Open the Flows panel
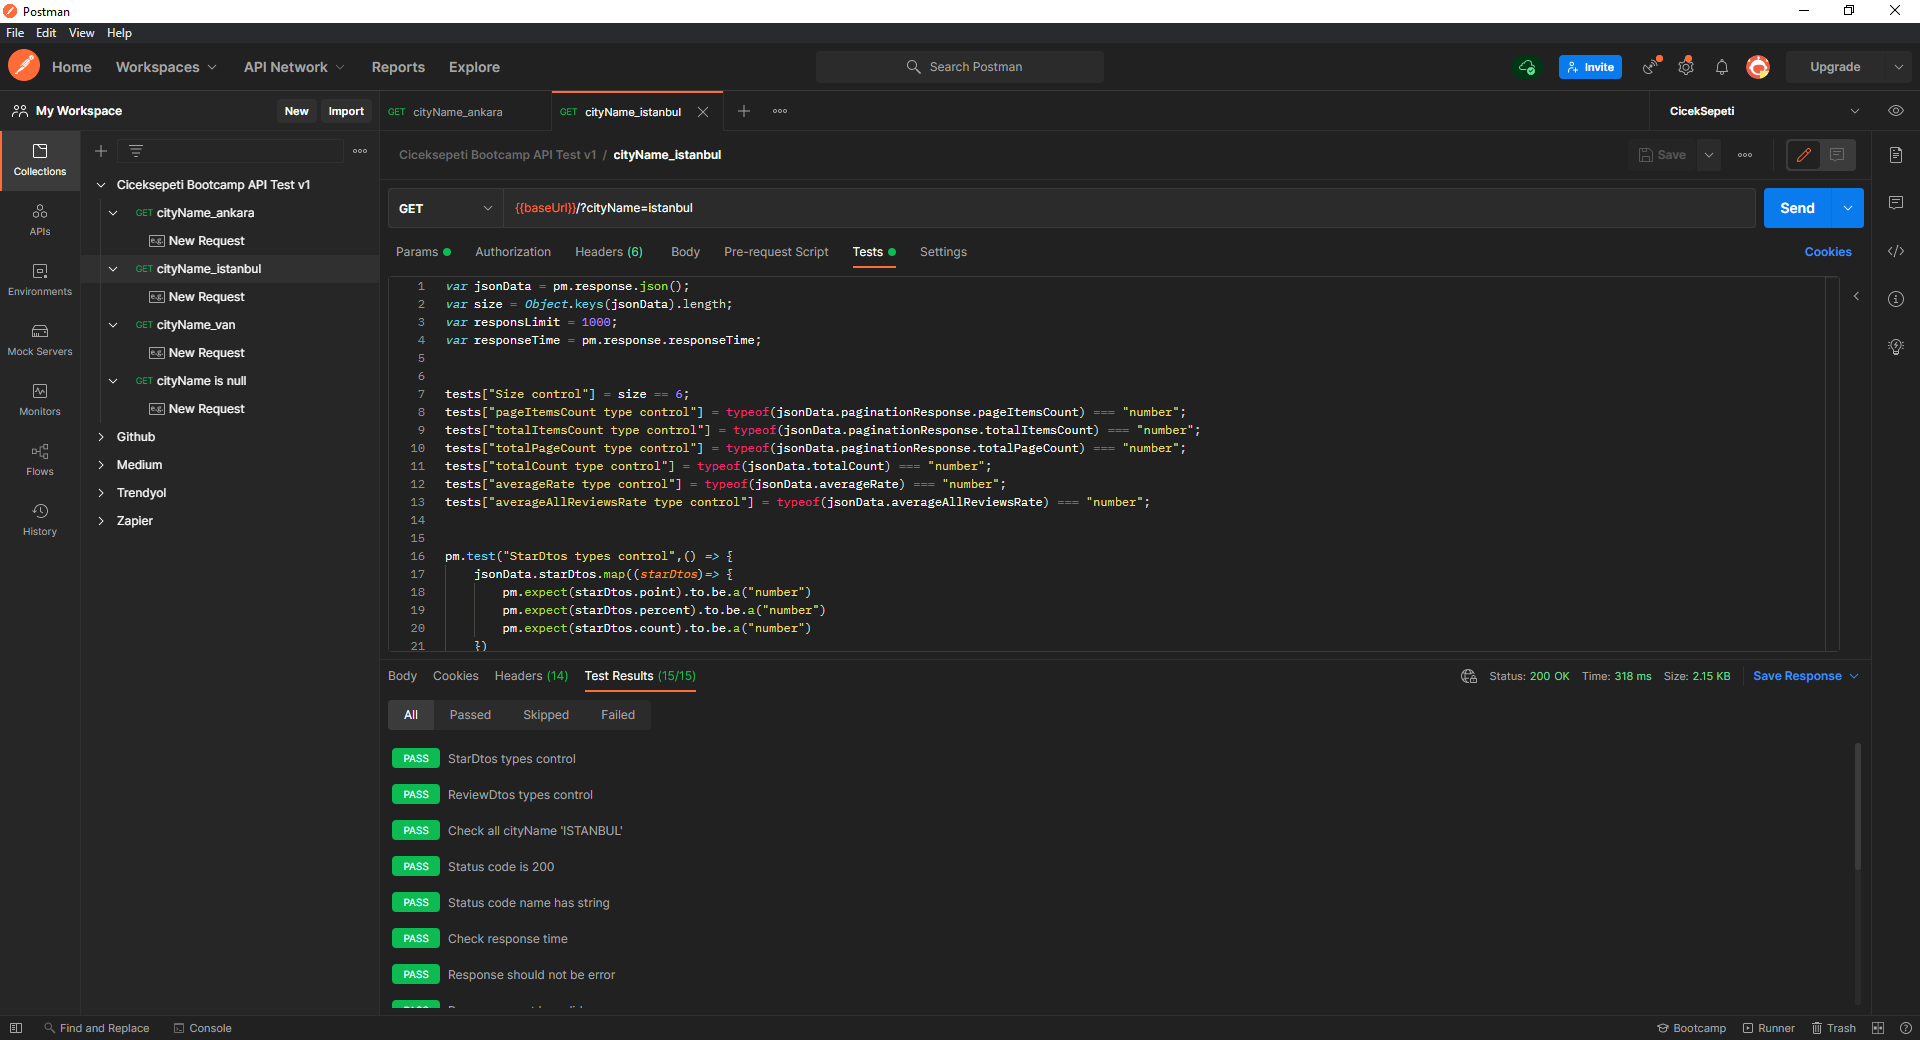The height and width of the screenshot is (1040, 1920). [x=39, y=460]
